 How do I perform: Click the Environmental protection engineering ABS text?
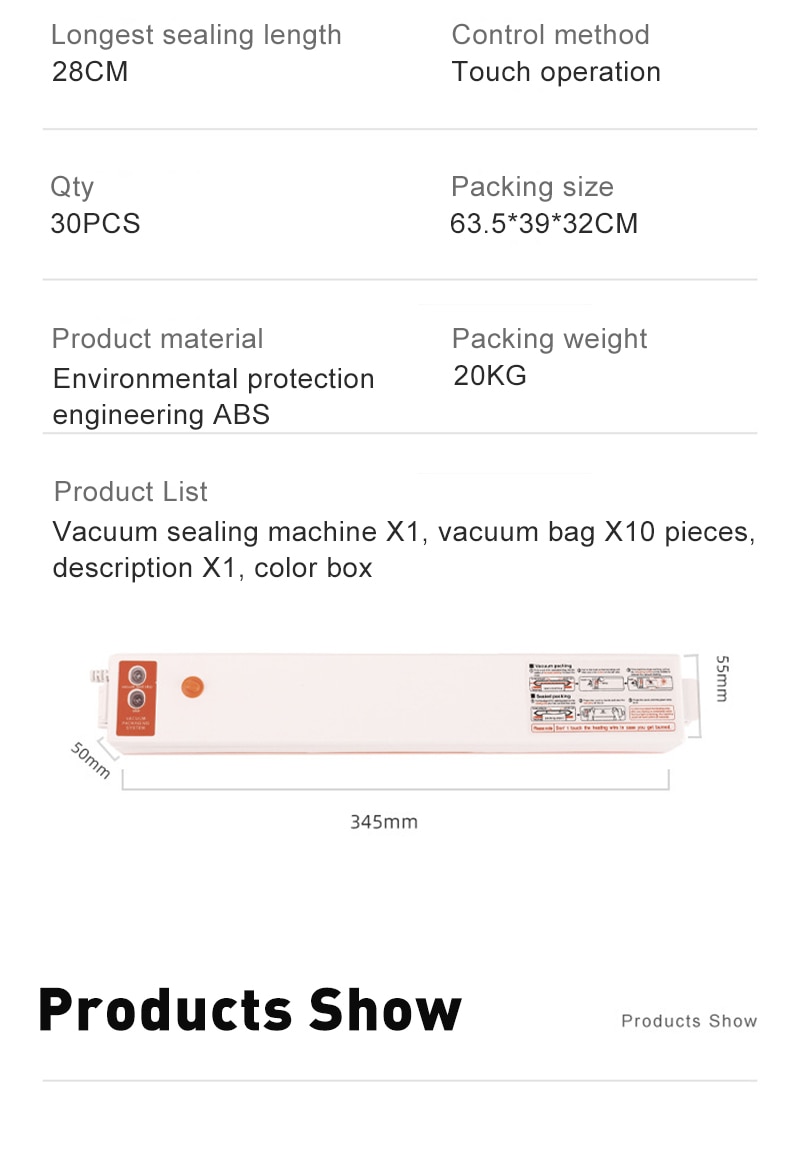coord(213,397)
